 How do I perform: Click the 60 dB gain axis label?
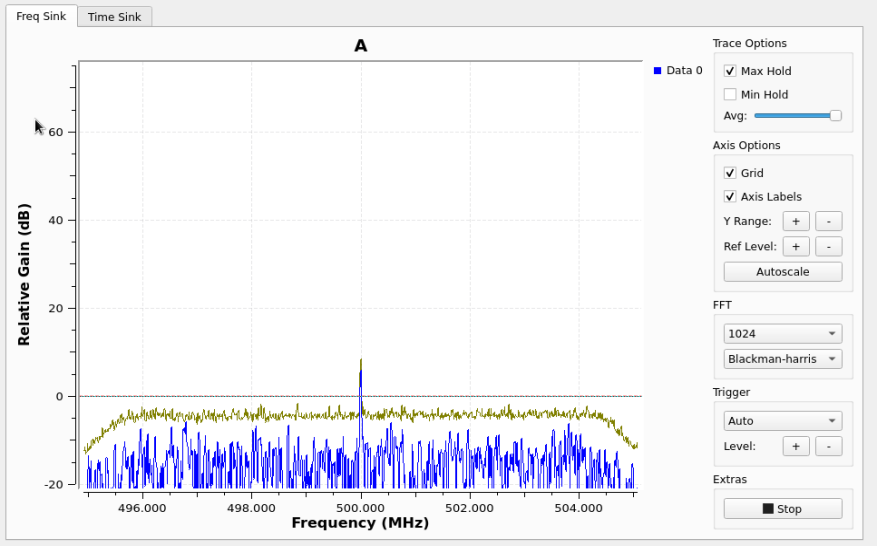point(56,133)
